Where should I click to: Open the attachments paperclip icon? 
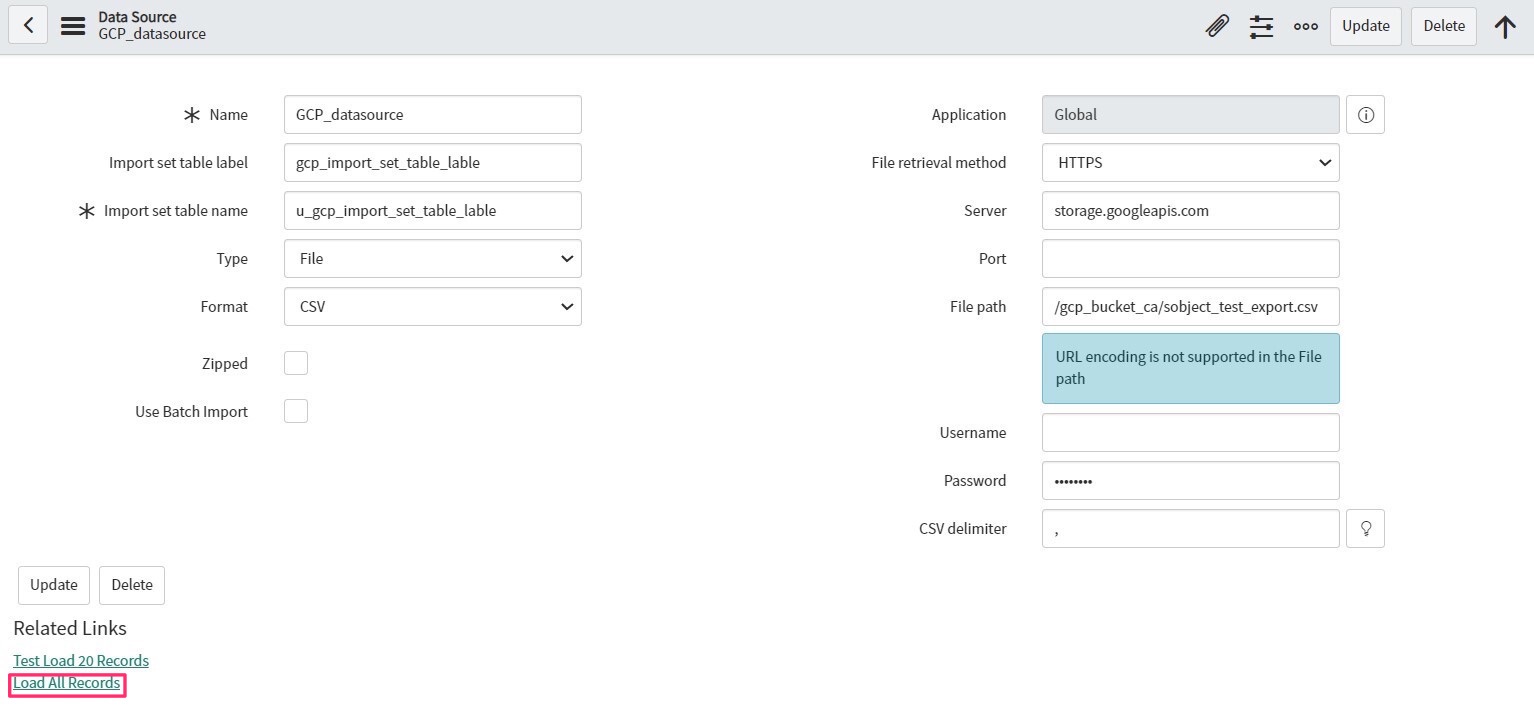1216,26
